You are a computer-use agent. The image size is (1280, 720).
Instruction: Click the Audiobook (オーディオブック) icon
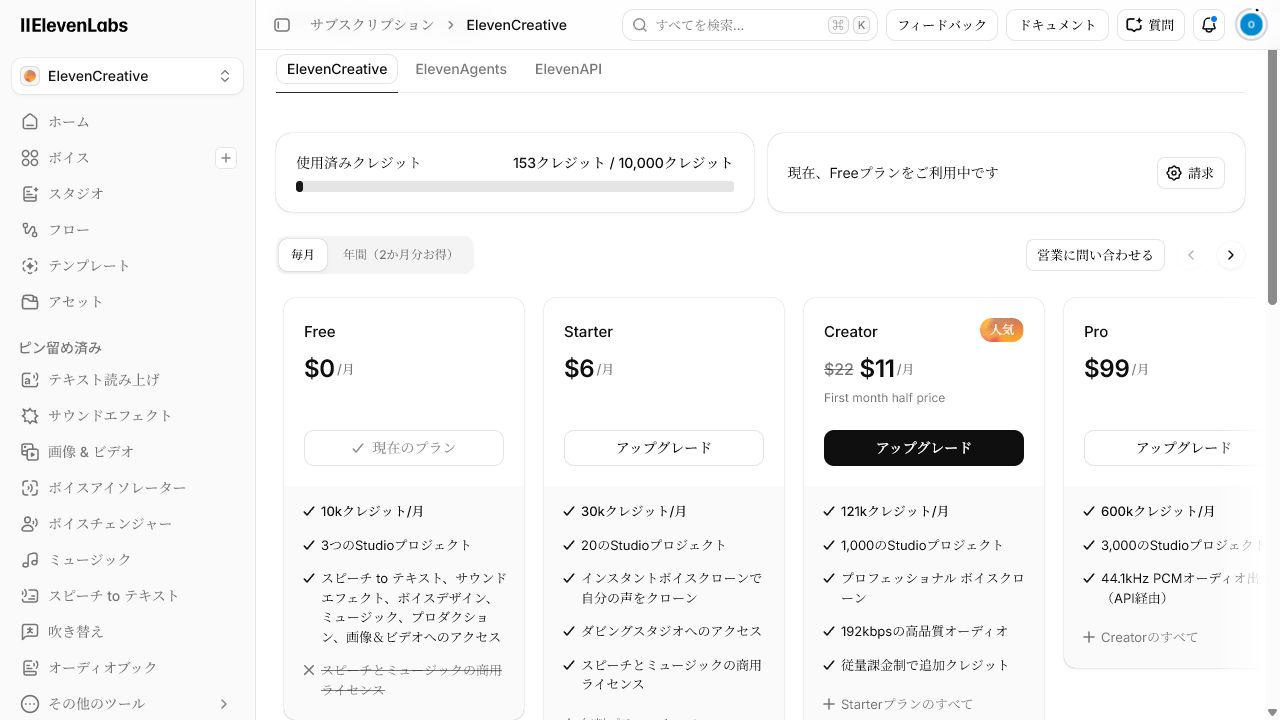30,667
